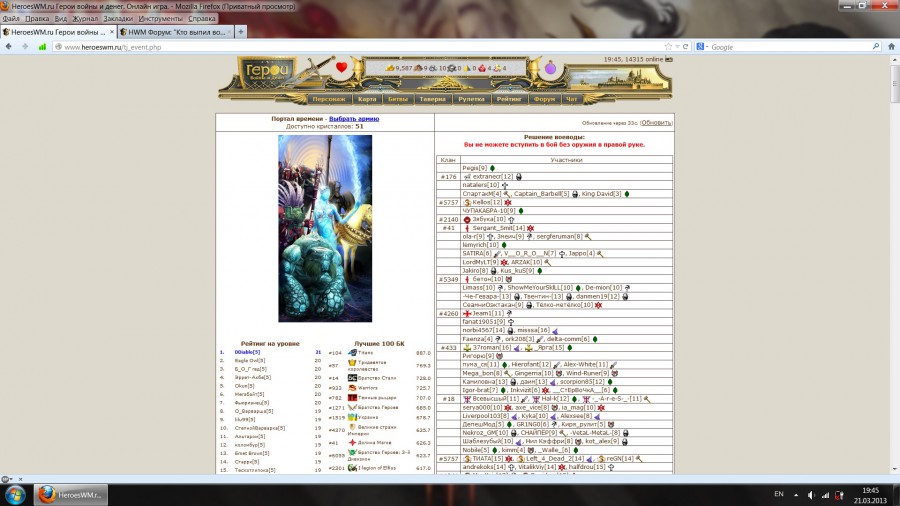Open player natalers[10] profile

[481, 185]
